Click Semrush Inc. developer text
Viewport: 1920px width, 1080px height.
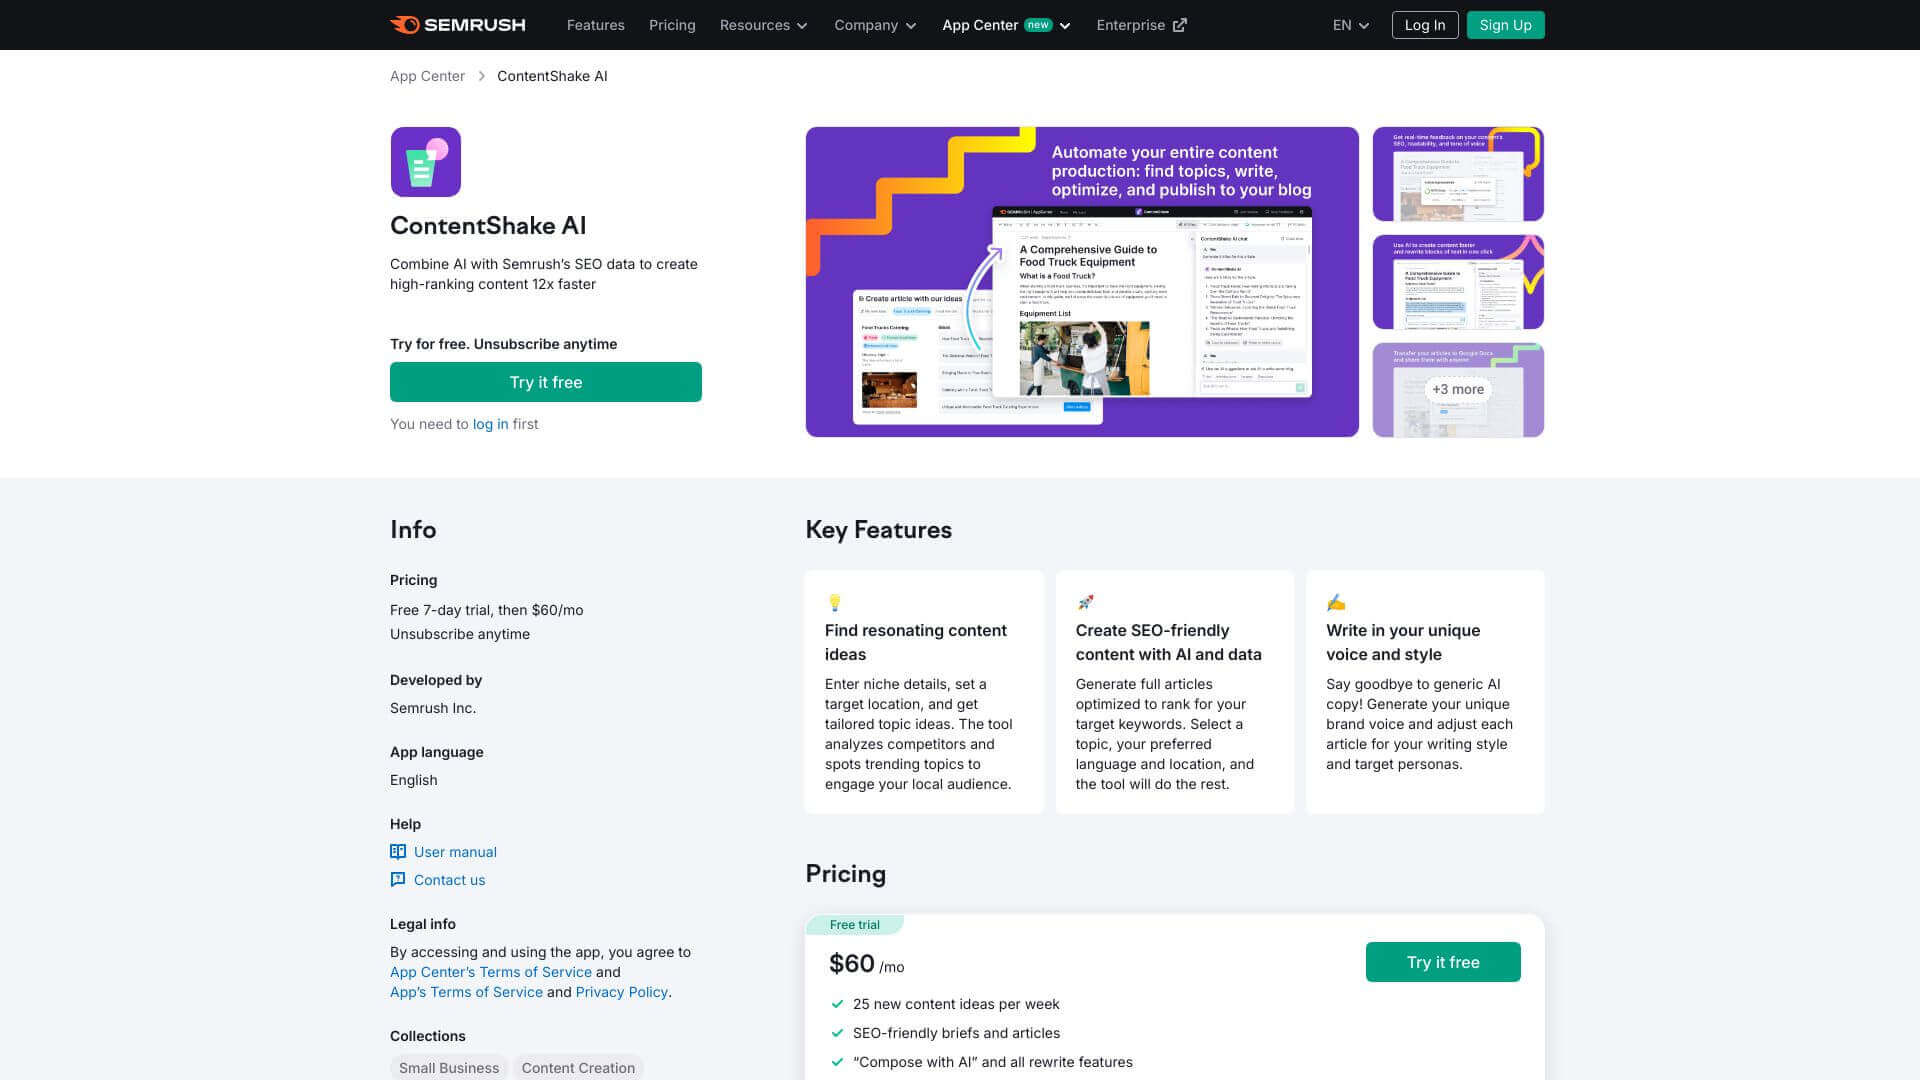(x=433, y=708)
